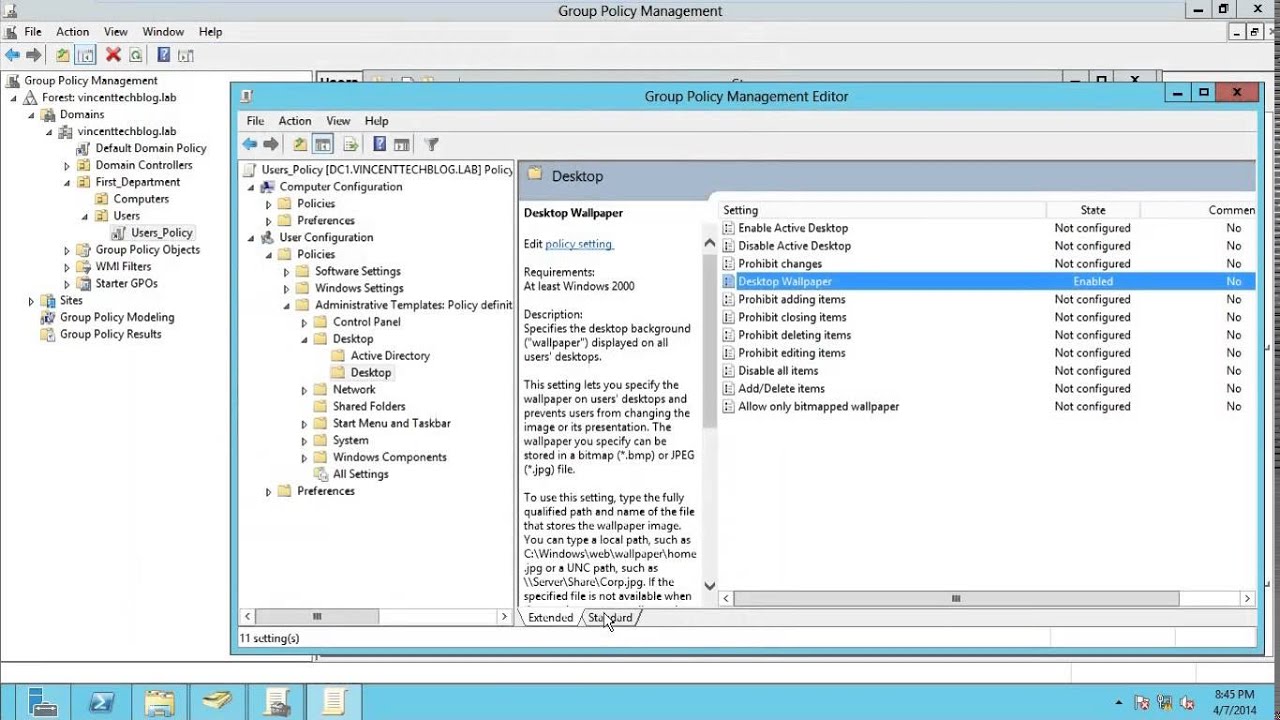Open Windows PowerShell from the taskbar
The height and width of the screenshot is (720, 1280).
(x=101, y=702)
